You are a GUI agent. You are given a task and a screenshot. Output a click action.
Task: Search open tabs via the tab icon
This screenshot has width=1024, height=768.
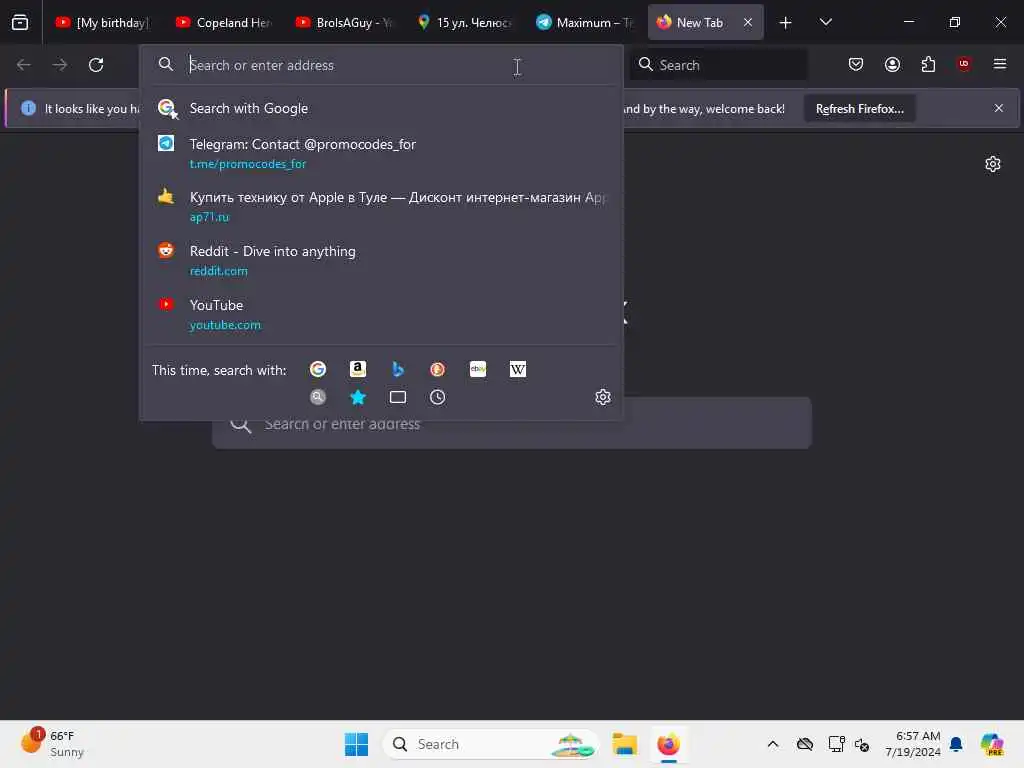click(398, 397)
